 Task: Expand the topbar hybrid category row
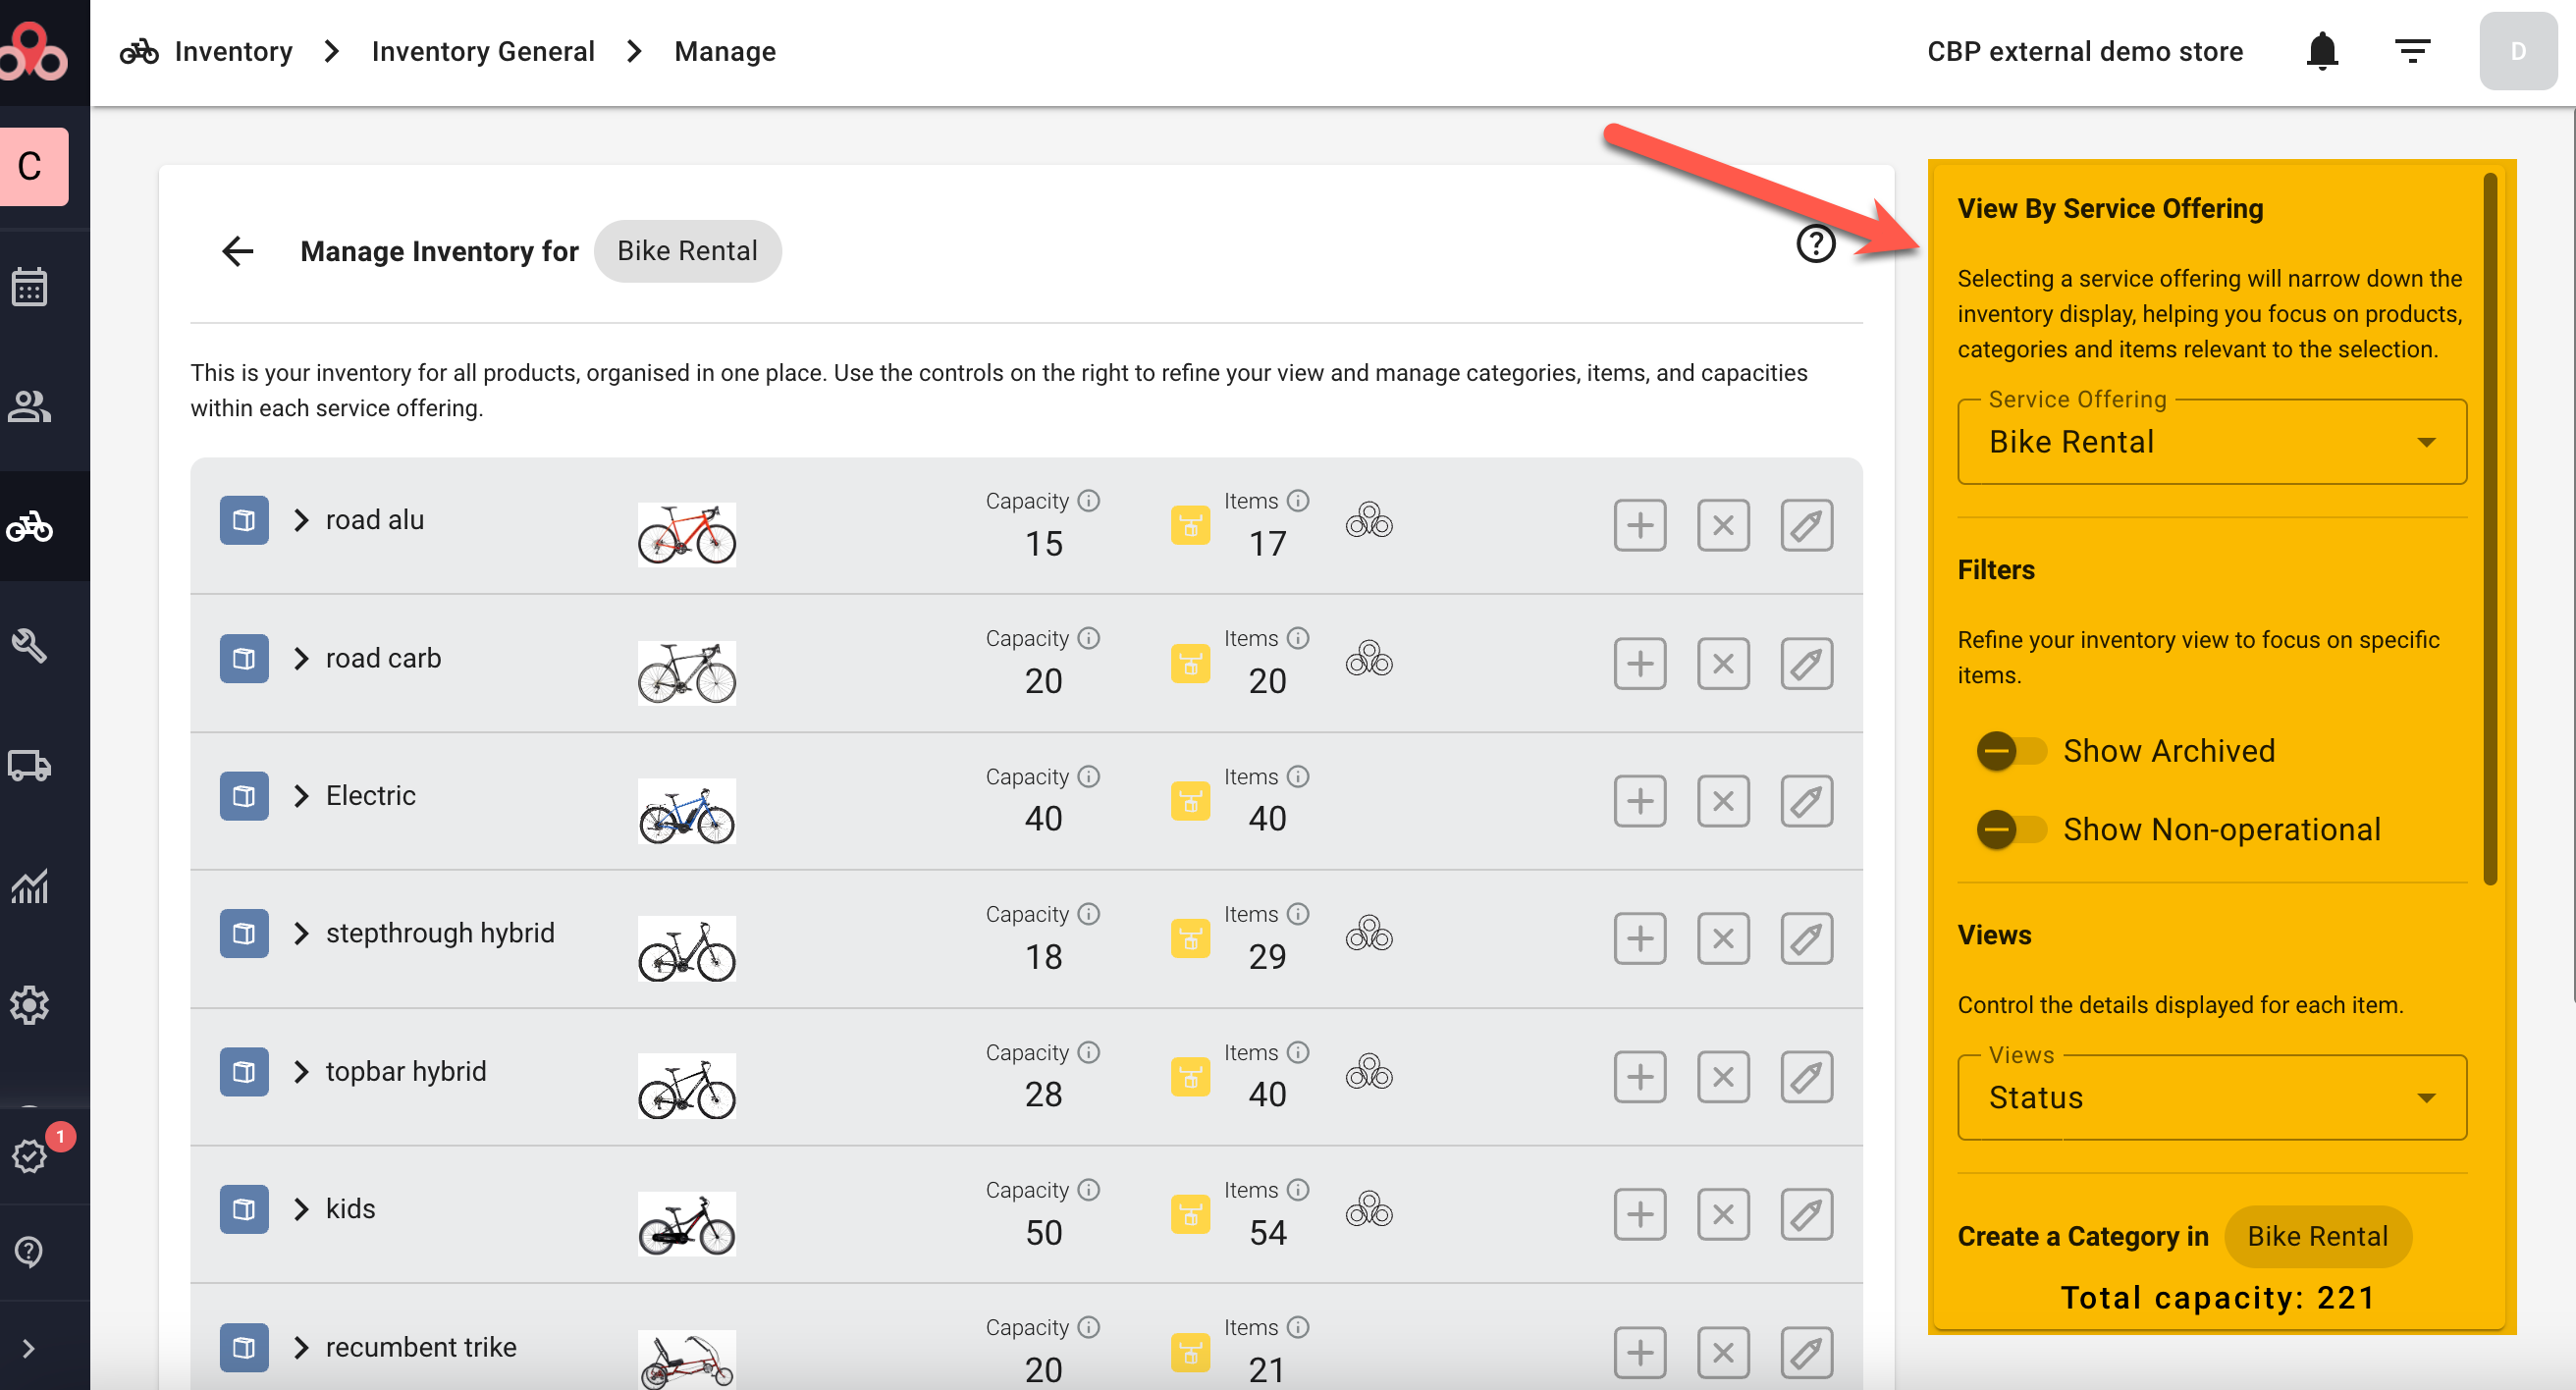point(301,1071)
